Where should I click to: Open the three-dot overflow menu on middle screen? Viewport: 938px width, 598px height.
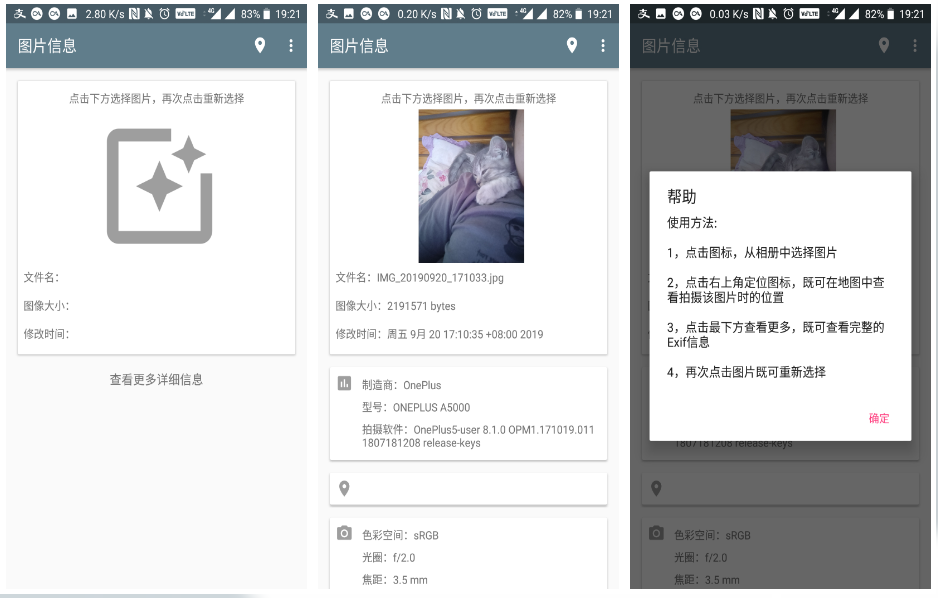[x=603, y=45]
